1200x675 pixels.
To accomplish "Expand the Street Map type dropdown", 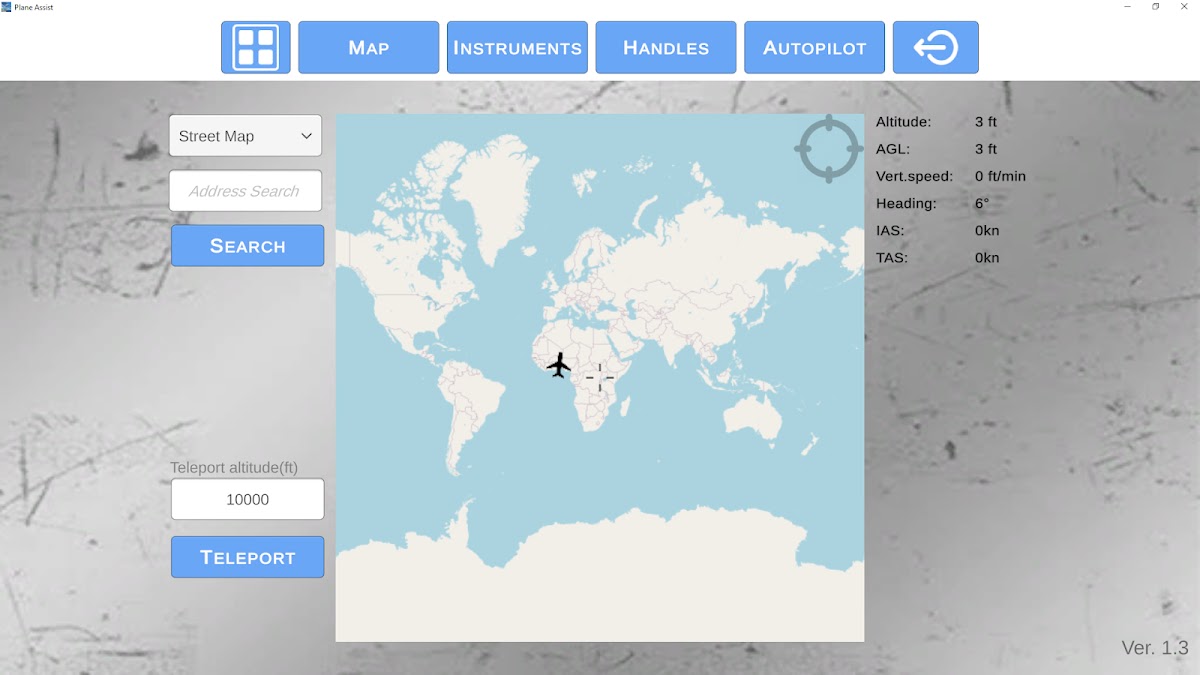I will [x=245, y=136].
